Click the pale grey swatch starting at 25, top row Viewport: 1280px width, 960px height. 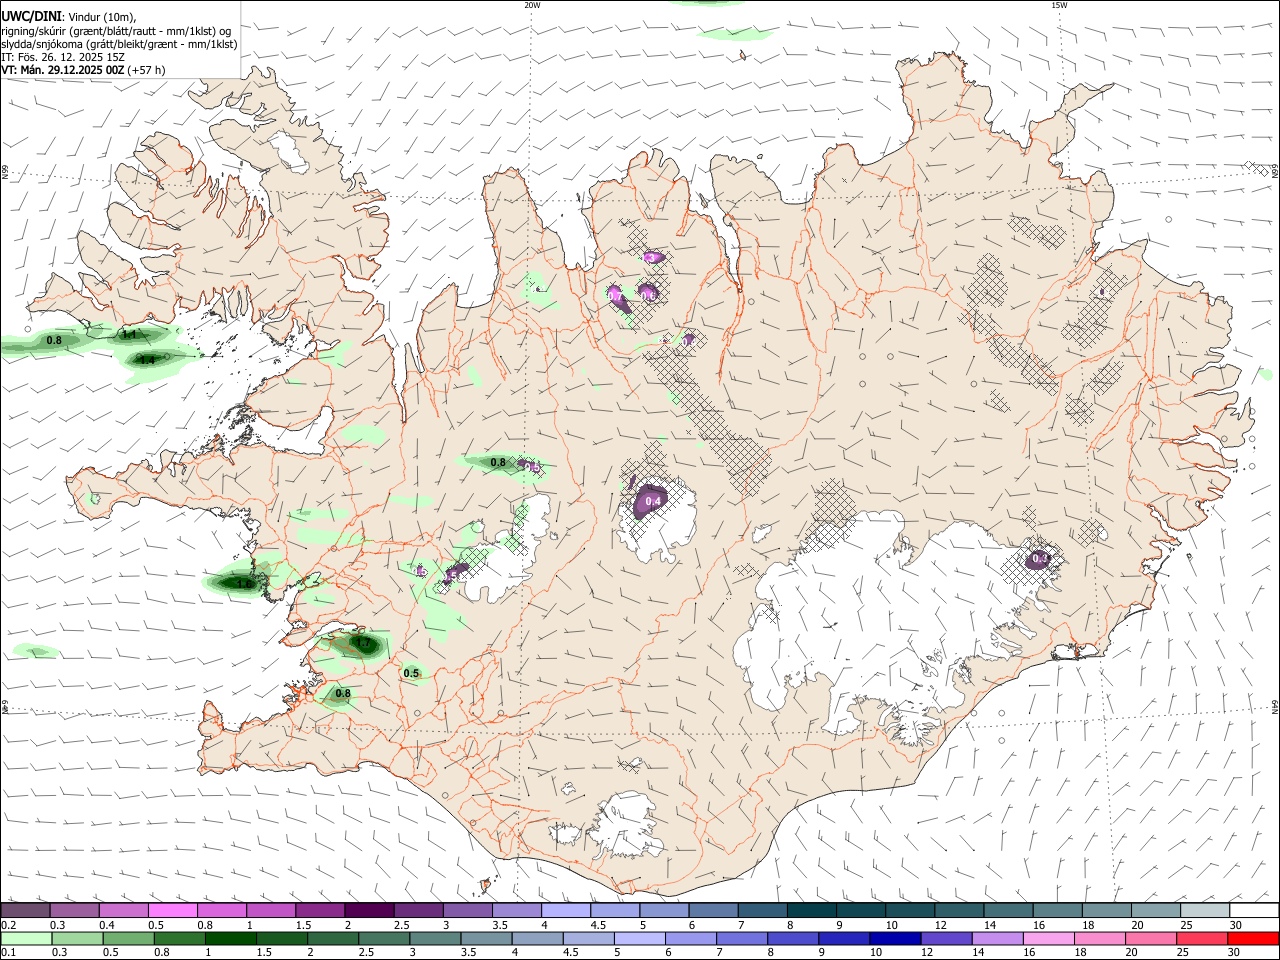pyautogui.click(x=1205, y=911)
